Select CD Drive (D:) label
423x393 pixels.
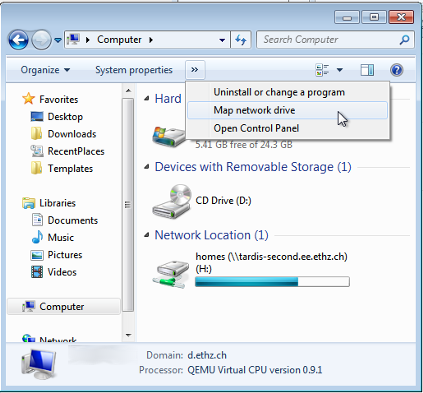pos(223,201)
